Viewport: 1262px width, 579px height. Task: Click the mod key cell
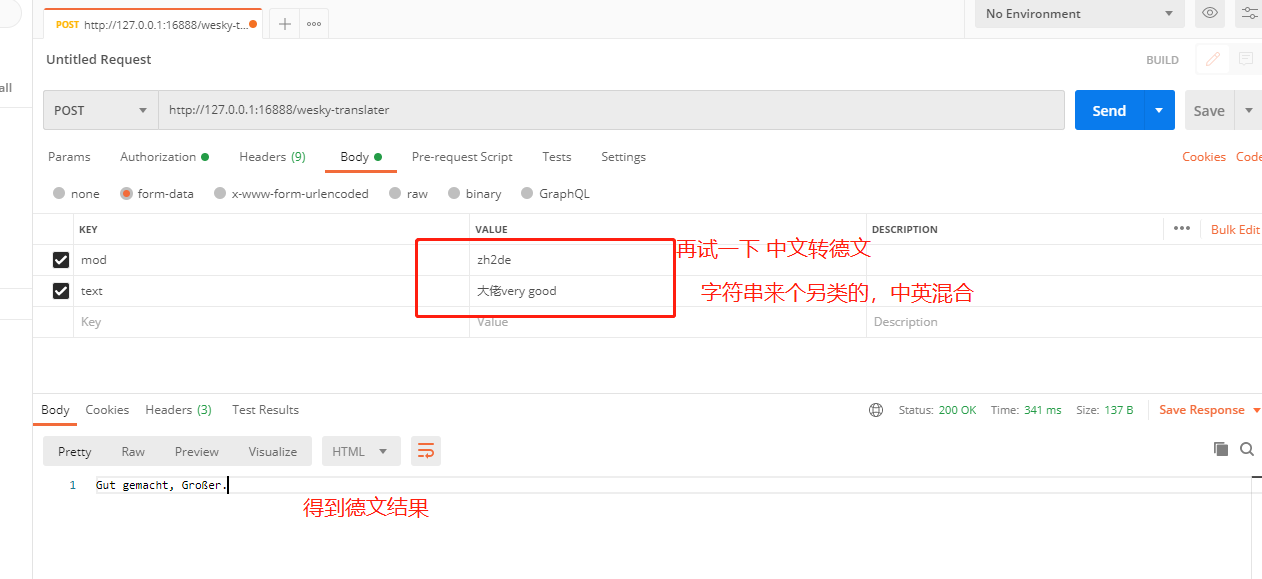(x=271, y=260)
